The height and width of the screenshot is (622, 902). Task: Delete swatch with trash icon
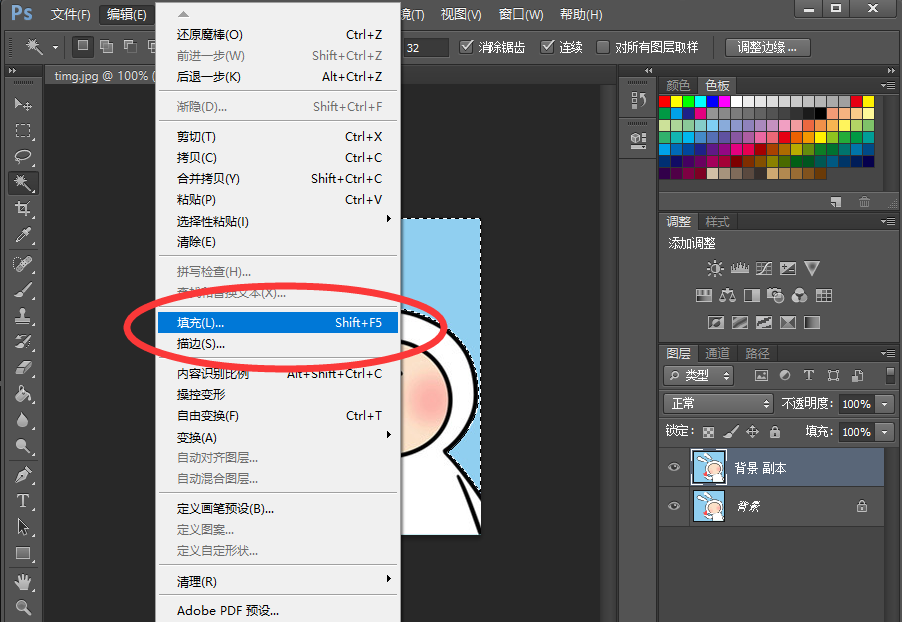[x=864, y=201]
